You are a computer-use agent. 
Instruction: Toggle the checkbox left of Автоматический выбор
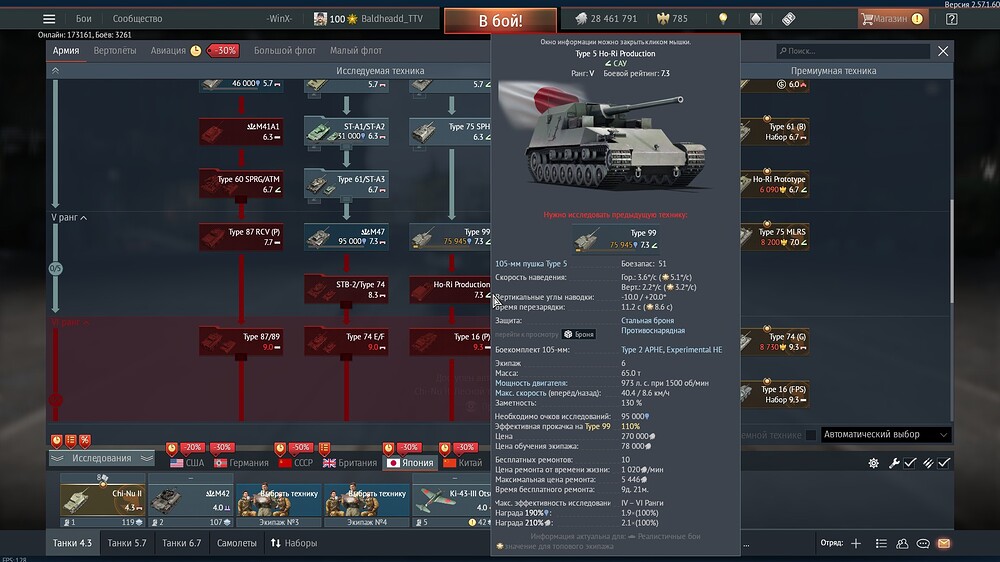tap(811, 435)
